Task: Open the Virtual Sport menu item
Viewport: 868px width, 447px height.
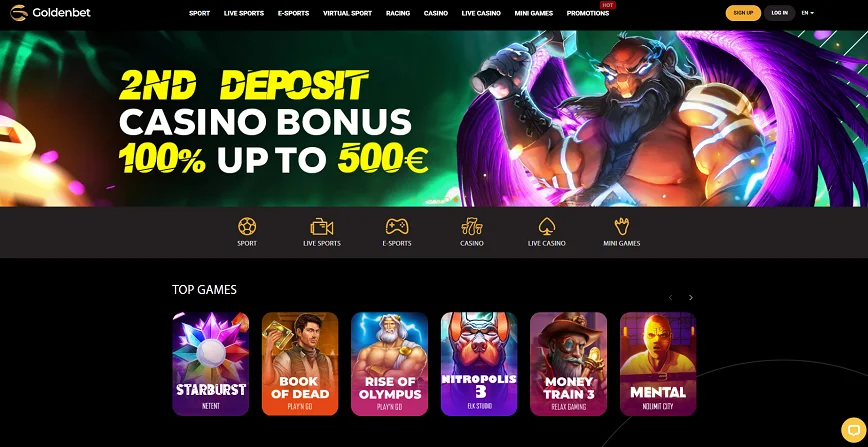Action: [347, 13]
